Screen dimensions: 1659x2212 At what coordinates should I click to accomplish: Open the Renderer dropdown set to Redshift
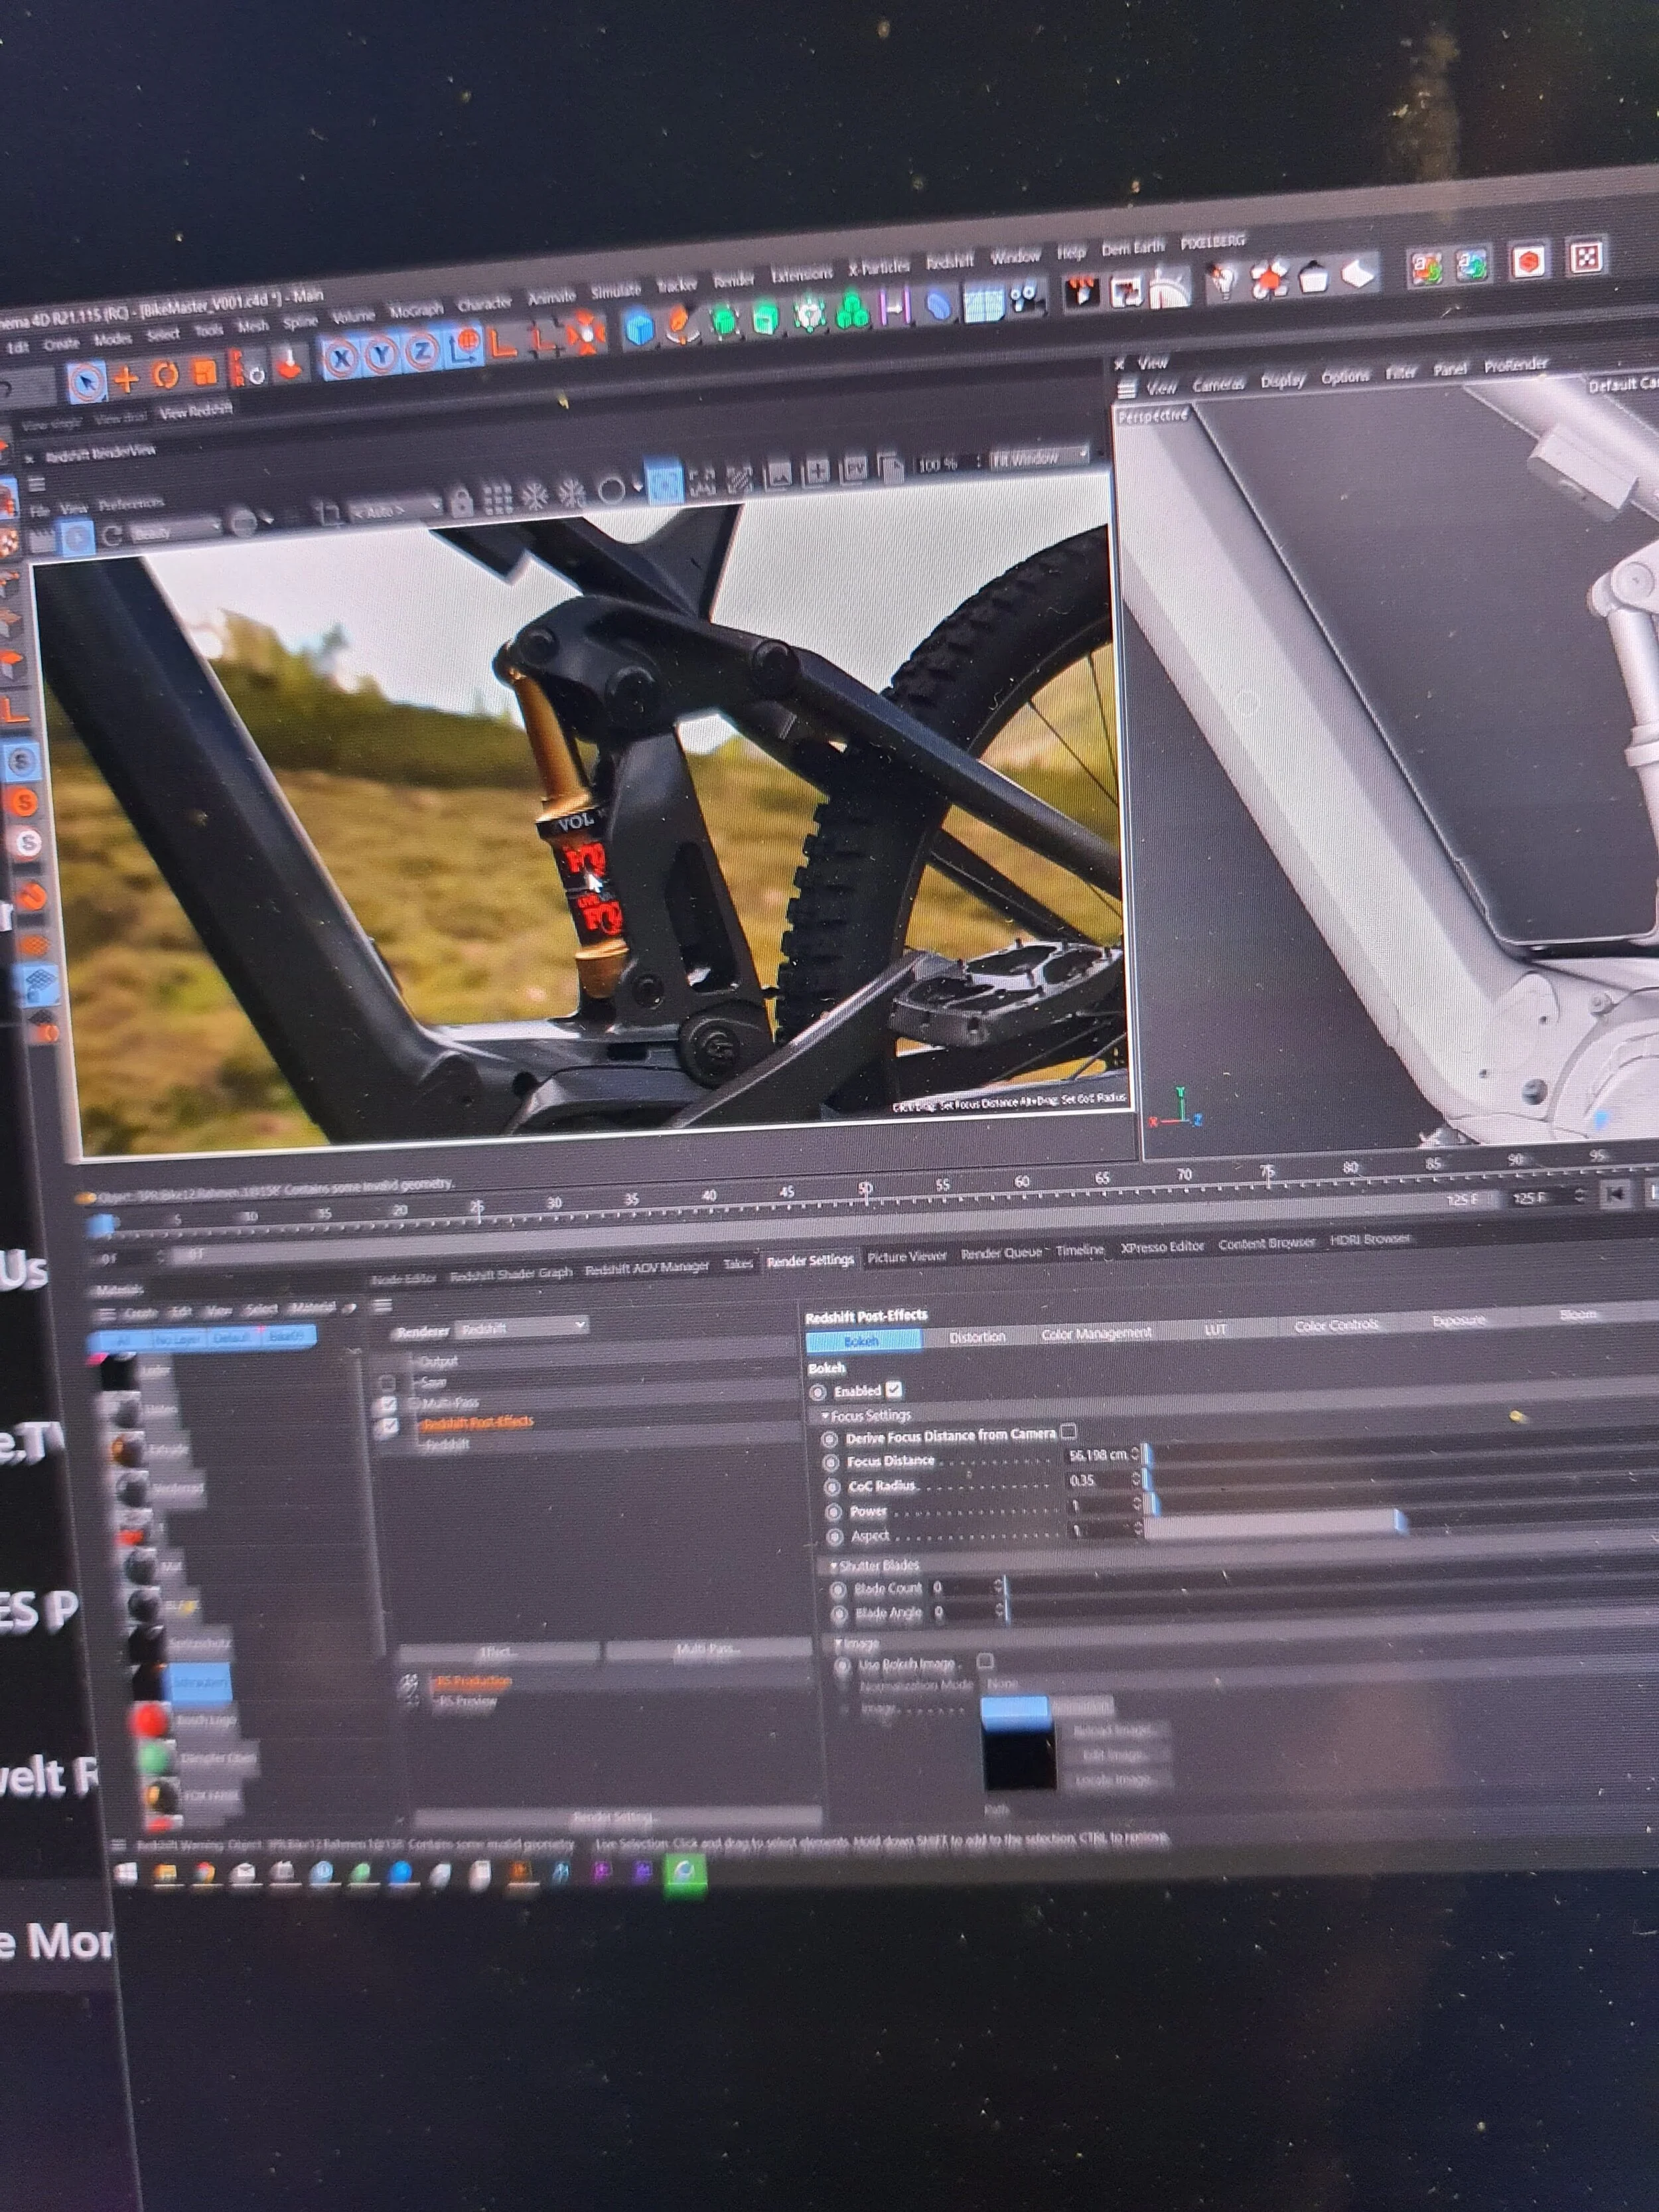point(520,1328)
